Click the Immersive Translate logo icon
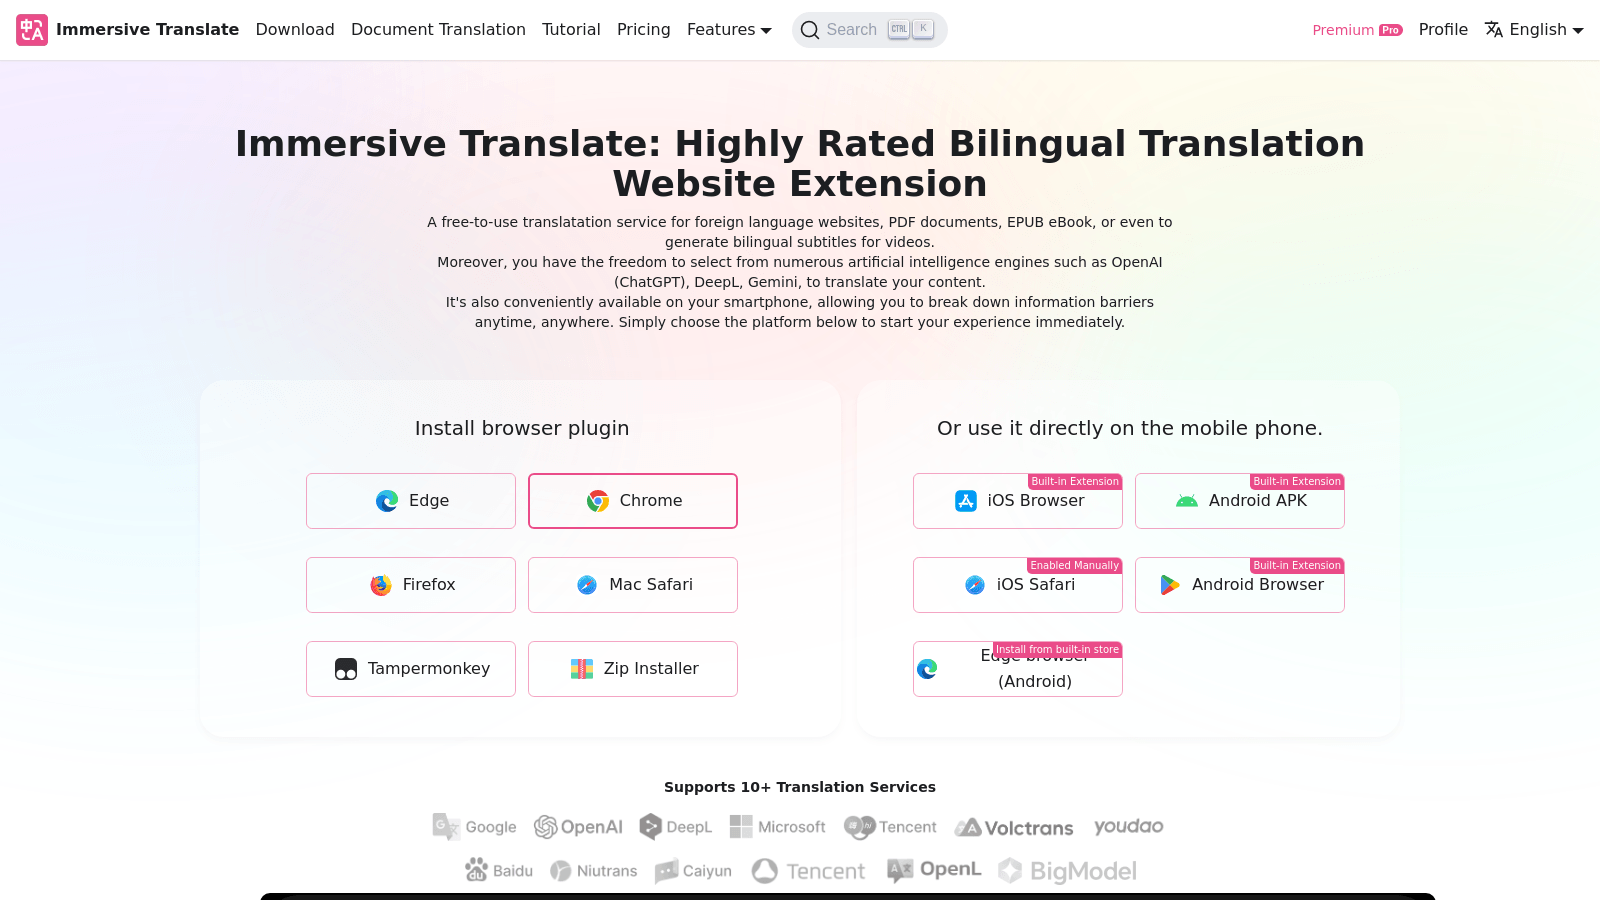 pos(32,30)
